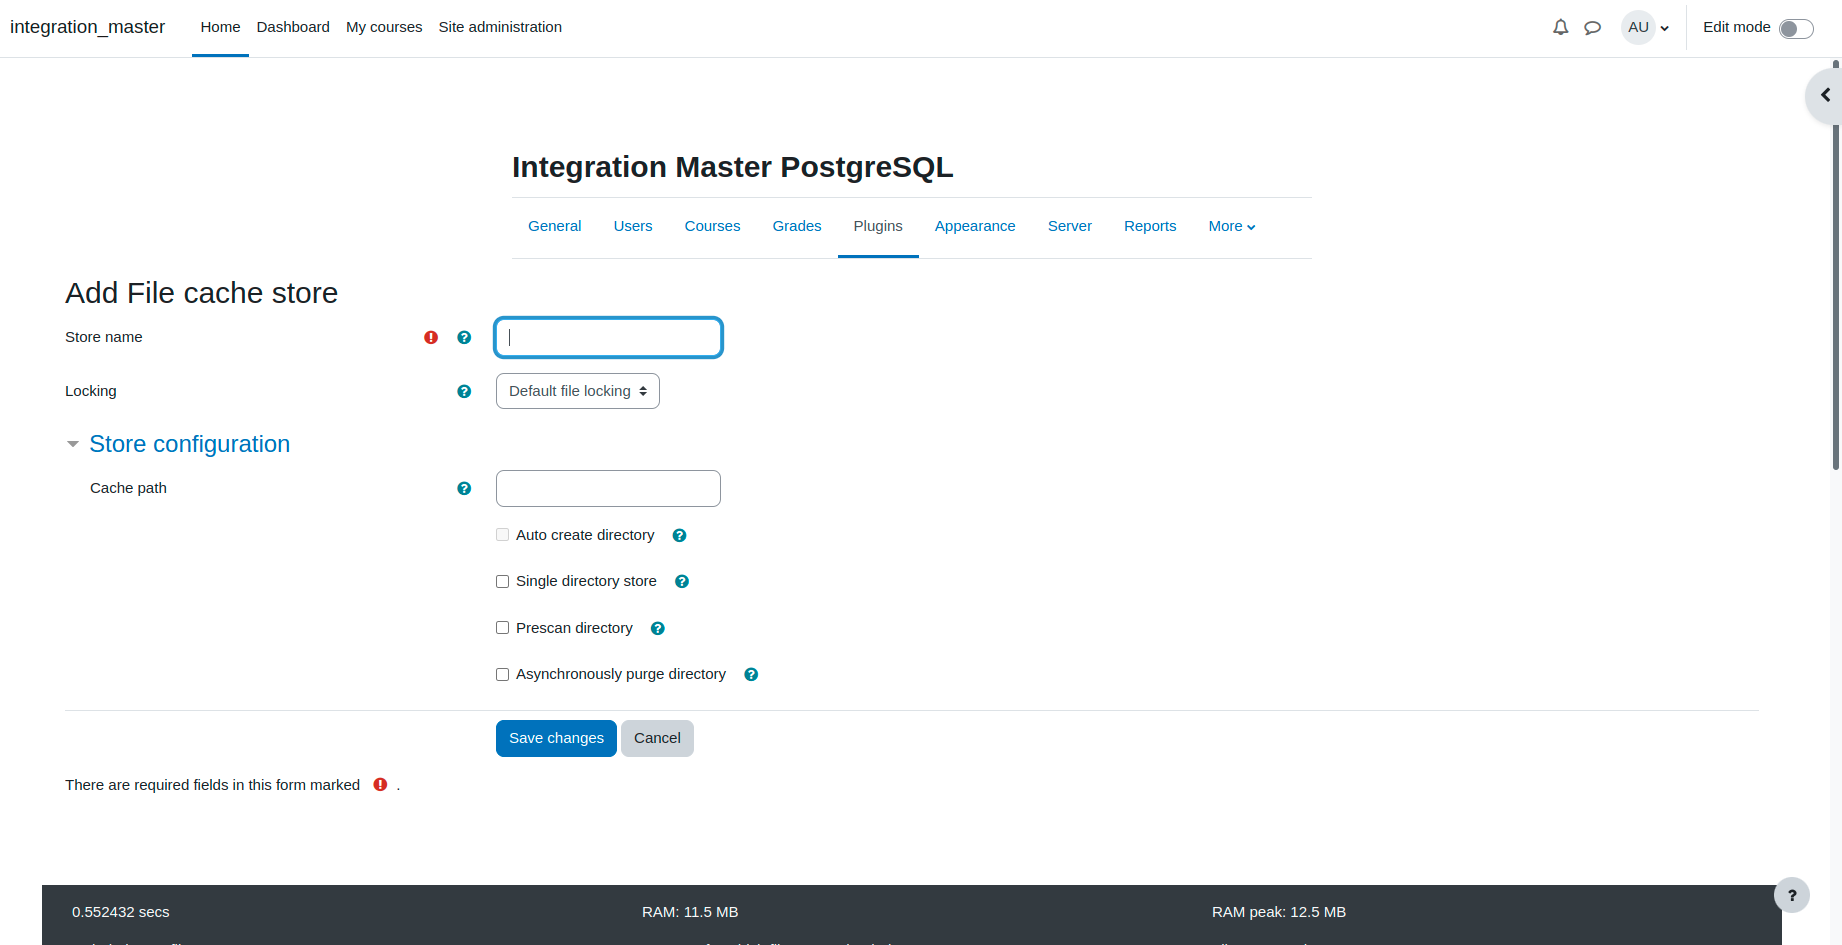Open the block drawer arrow icon
Image resolution: width=1842 pixels, height=945 pixels.
[1826, 95]
